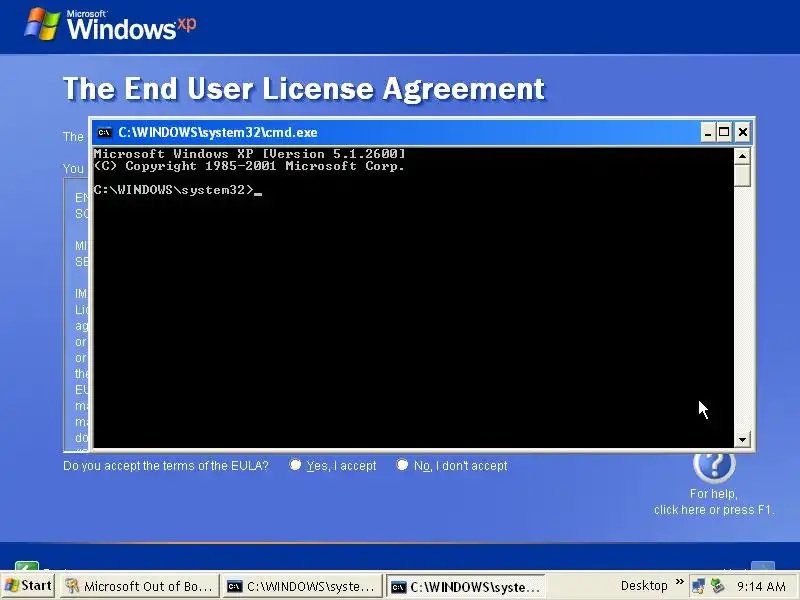Click the console vertical scrollbar thumb
The height and width of the screenshot is (600, 800).
click(742, 176)
